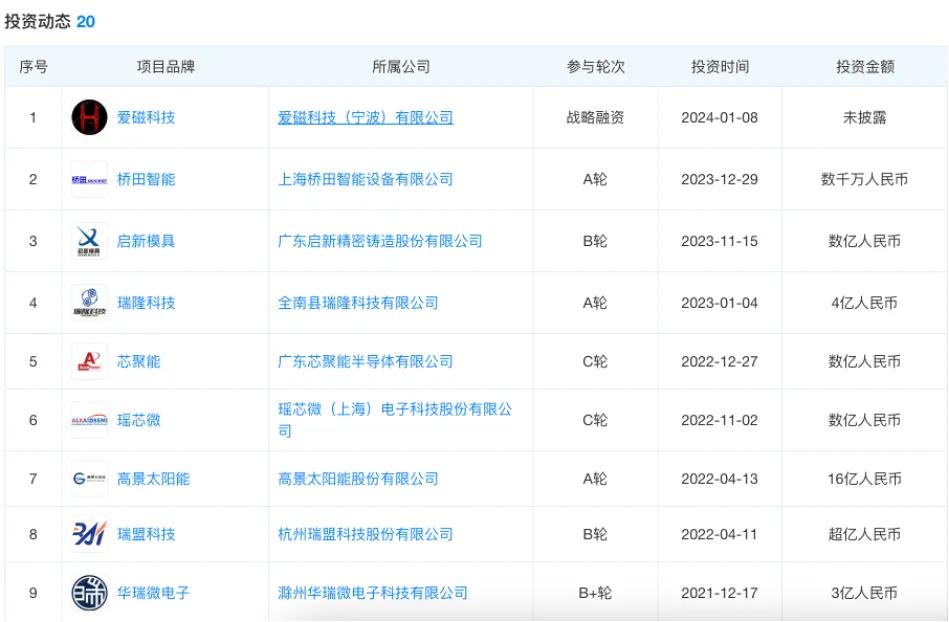
Task: Open the 启新模具 logo thumbnail
Action: pyautogui.click(x=90, y=241)
